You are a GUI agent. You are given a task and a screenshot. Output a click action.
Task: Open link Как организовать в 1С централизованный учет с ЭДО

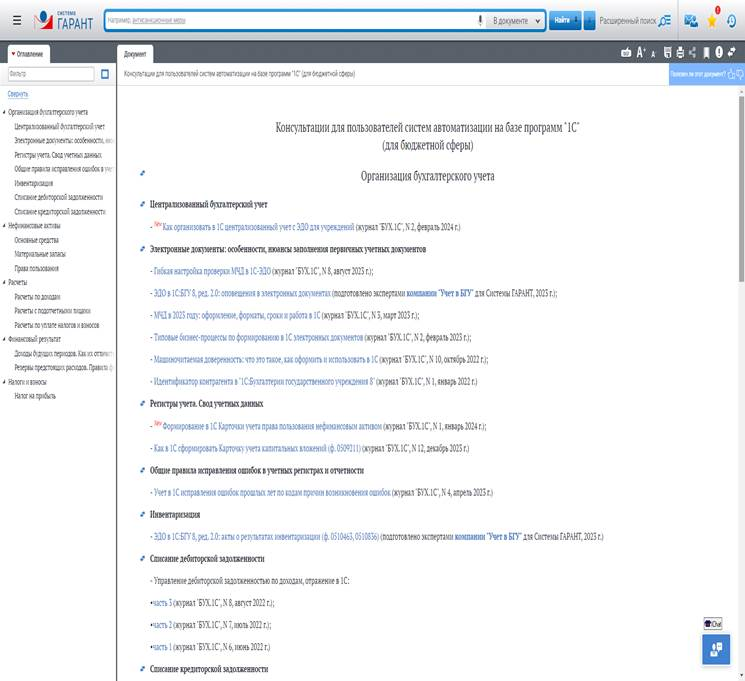pos(258,227)
